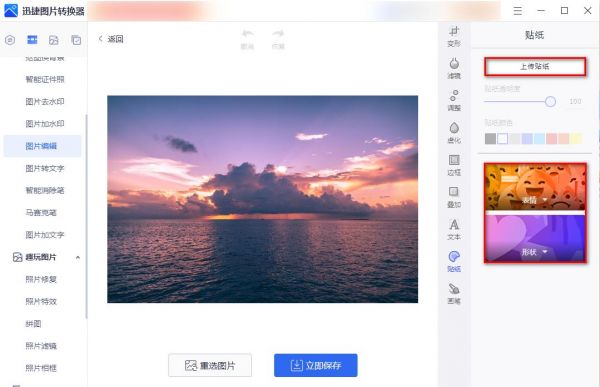
Task: Select the 贴纸 sticker tool
Action: [454, 261]
